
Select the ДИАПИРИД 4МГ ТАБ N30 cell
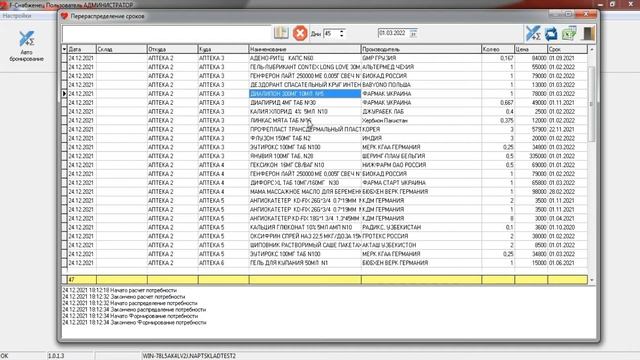click(x=305, y=102)
